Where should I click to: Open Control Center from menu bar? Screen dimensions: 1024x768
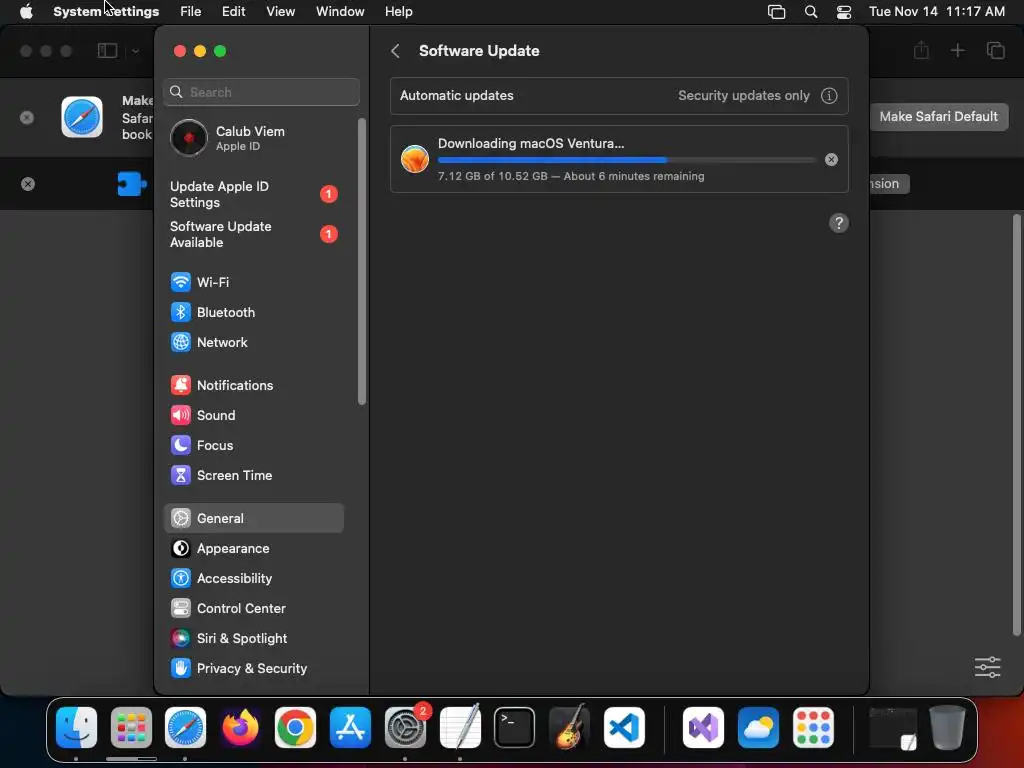844,12
